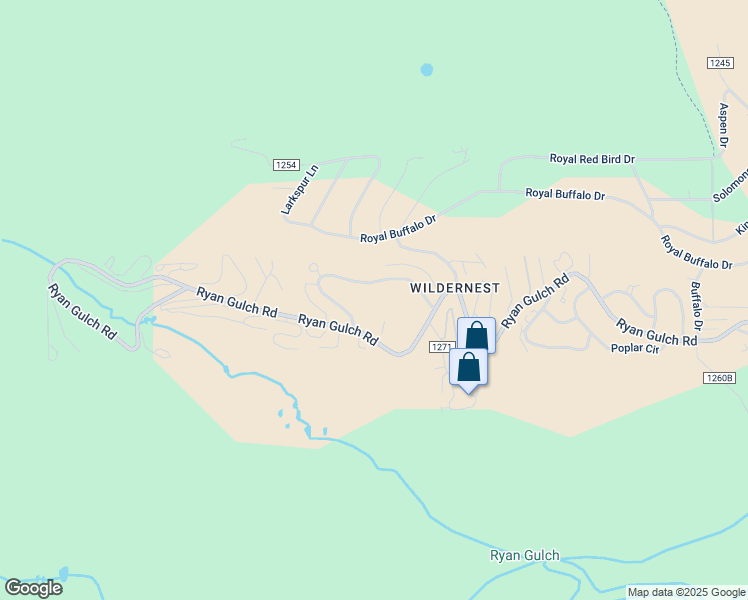
Task: Click the 1254 route shield
Action: (x=286, y=165)
